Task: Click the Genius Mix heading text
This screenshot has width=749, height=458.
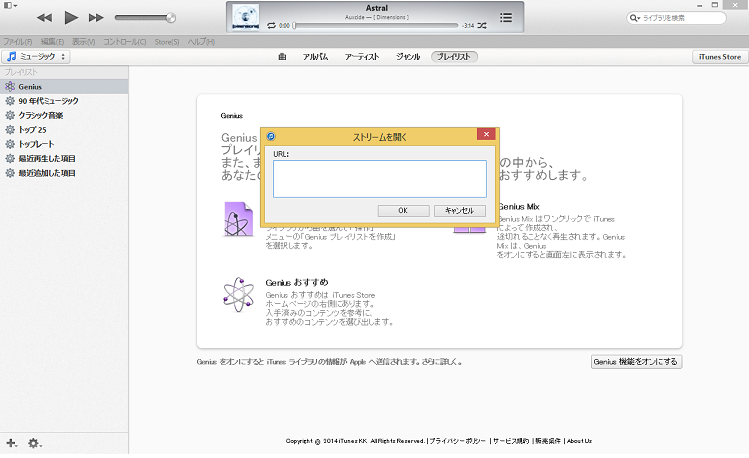Action: pyautogui.click(x=519, y=207)
